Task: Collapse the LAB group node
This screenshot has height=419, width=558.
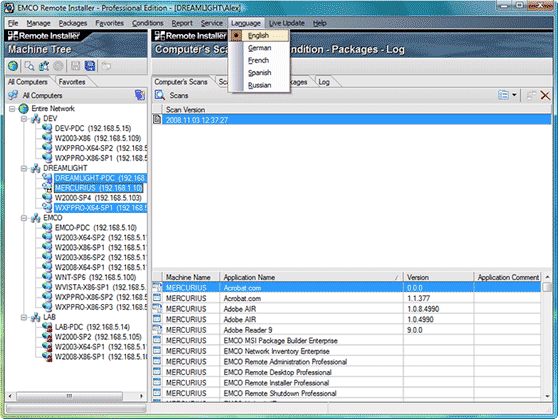Action: pyautogui.click(x=24, y=317)
